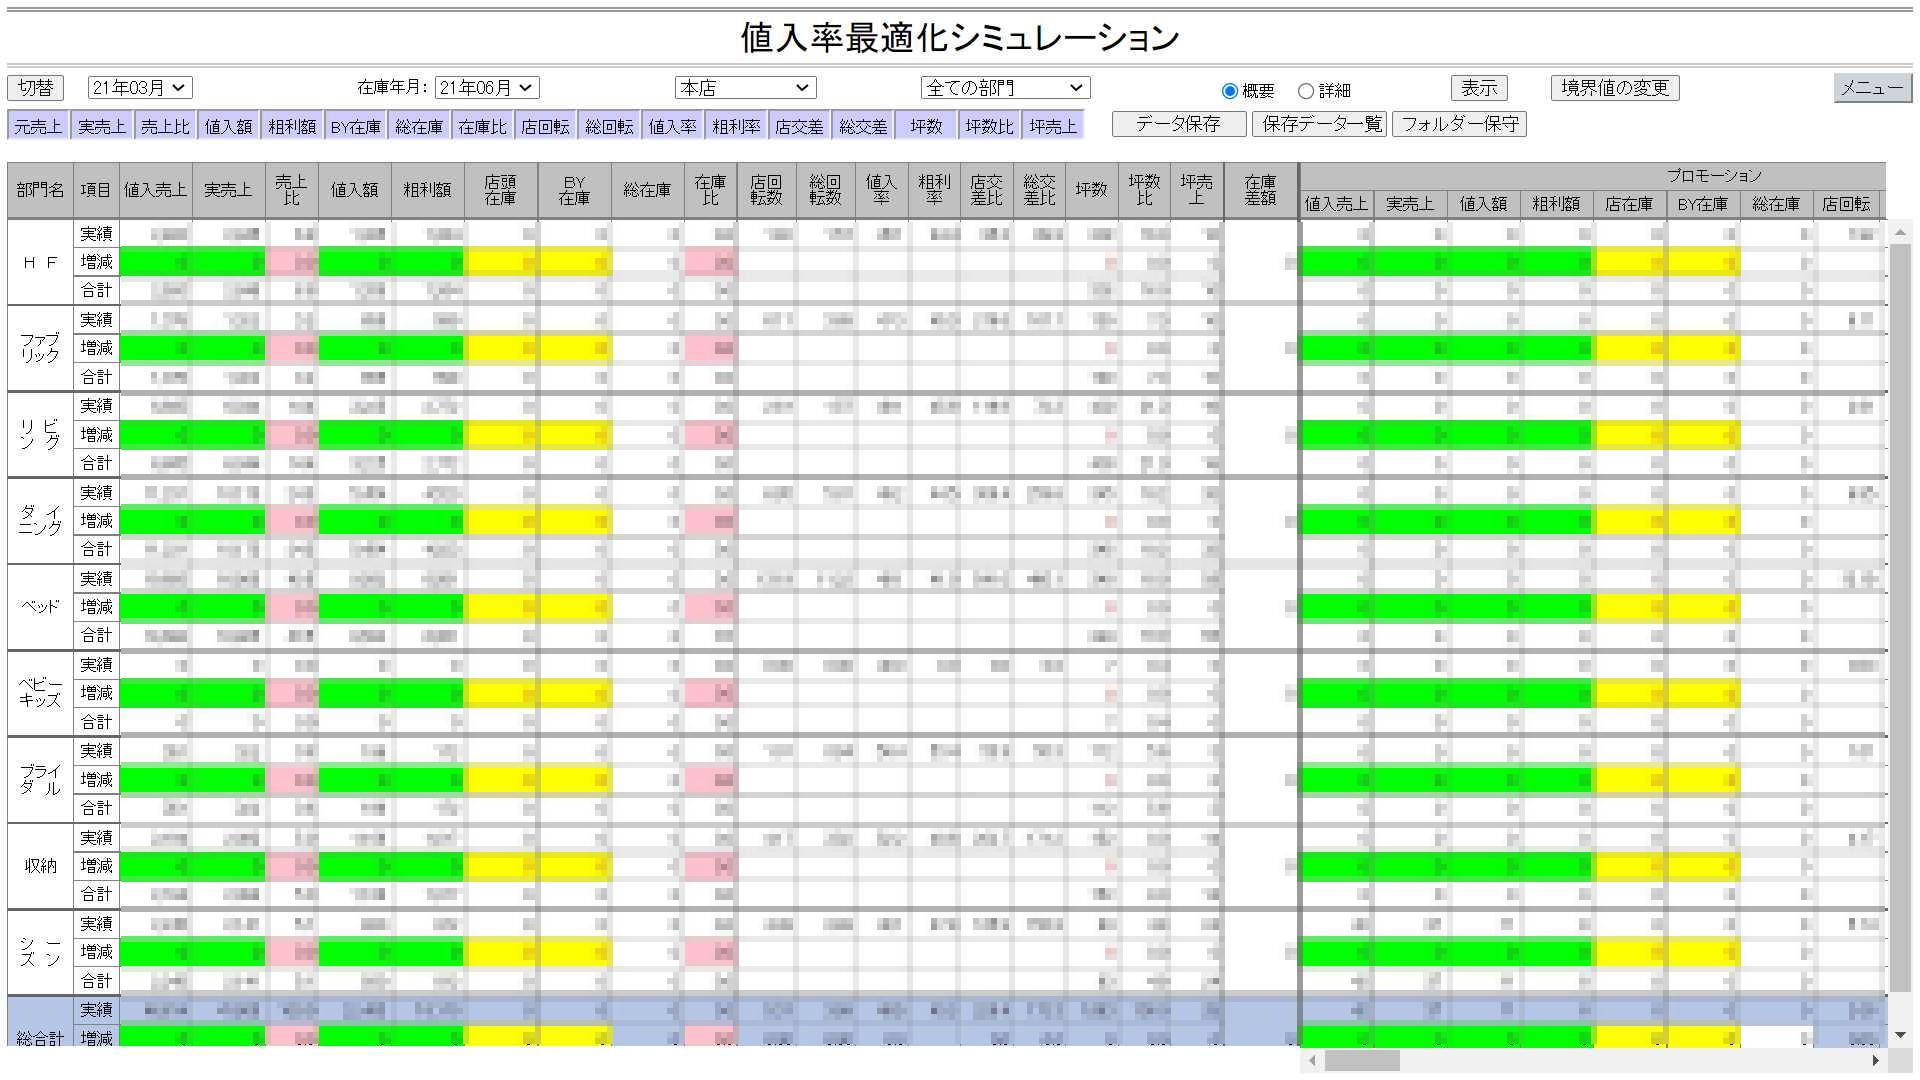The height and width of the screenshot is (1080, 1920).
Task: Click the 収納 department name cell
Action: (x=40, y=865)
